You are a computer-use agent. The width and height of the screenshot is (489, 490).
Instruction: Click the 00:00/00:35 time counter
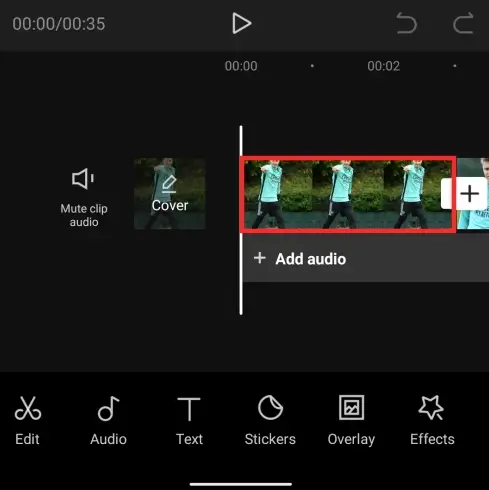[59, 24]
